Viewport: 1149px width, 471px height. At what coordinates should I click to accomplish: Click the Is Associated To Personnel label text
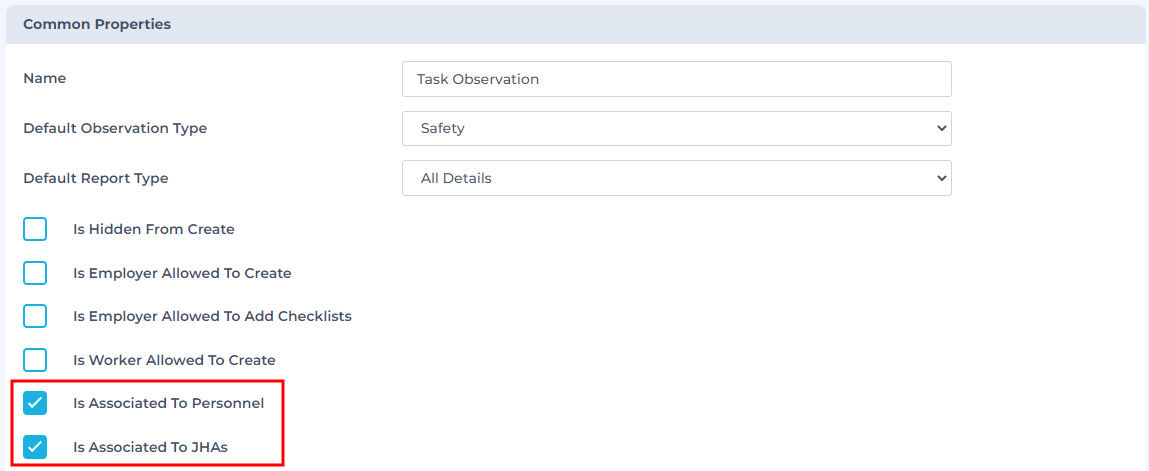coord(169,403)
